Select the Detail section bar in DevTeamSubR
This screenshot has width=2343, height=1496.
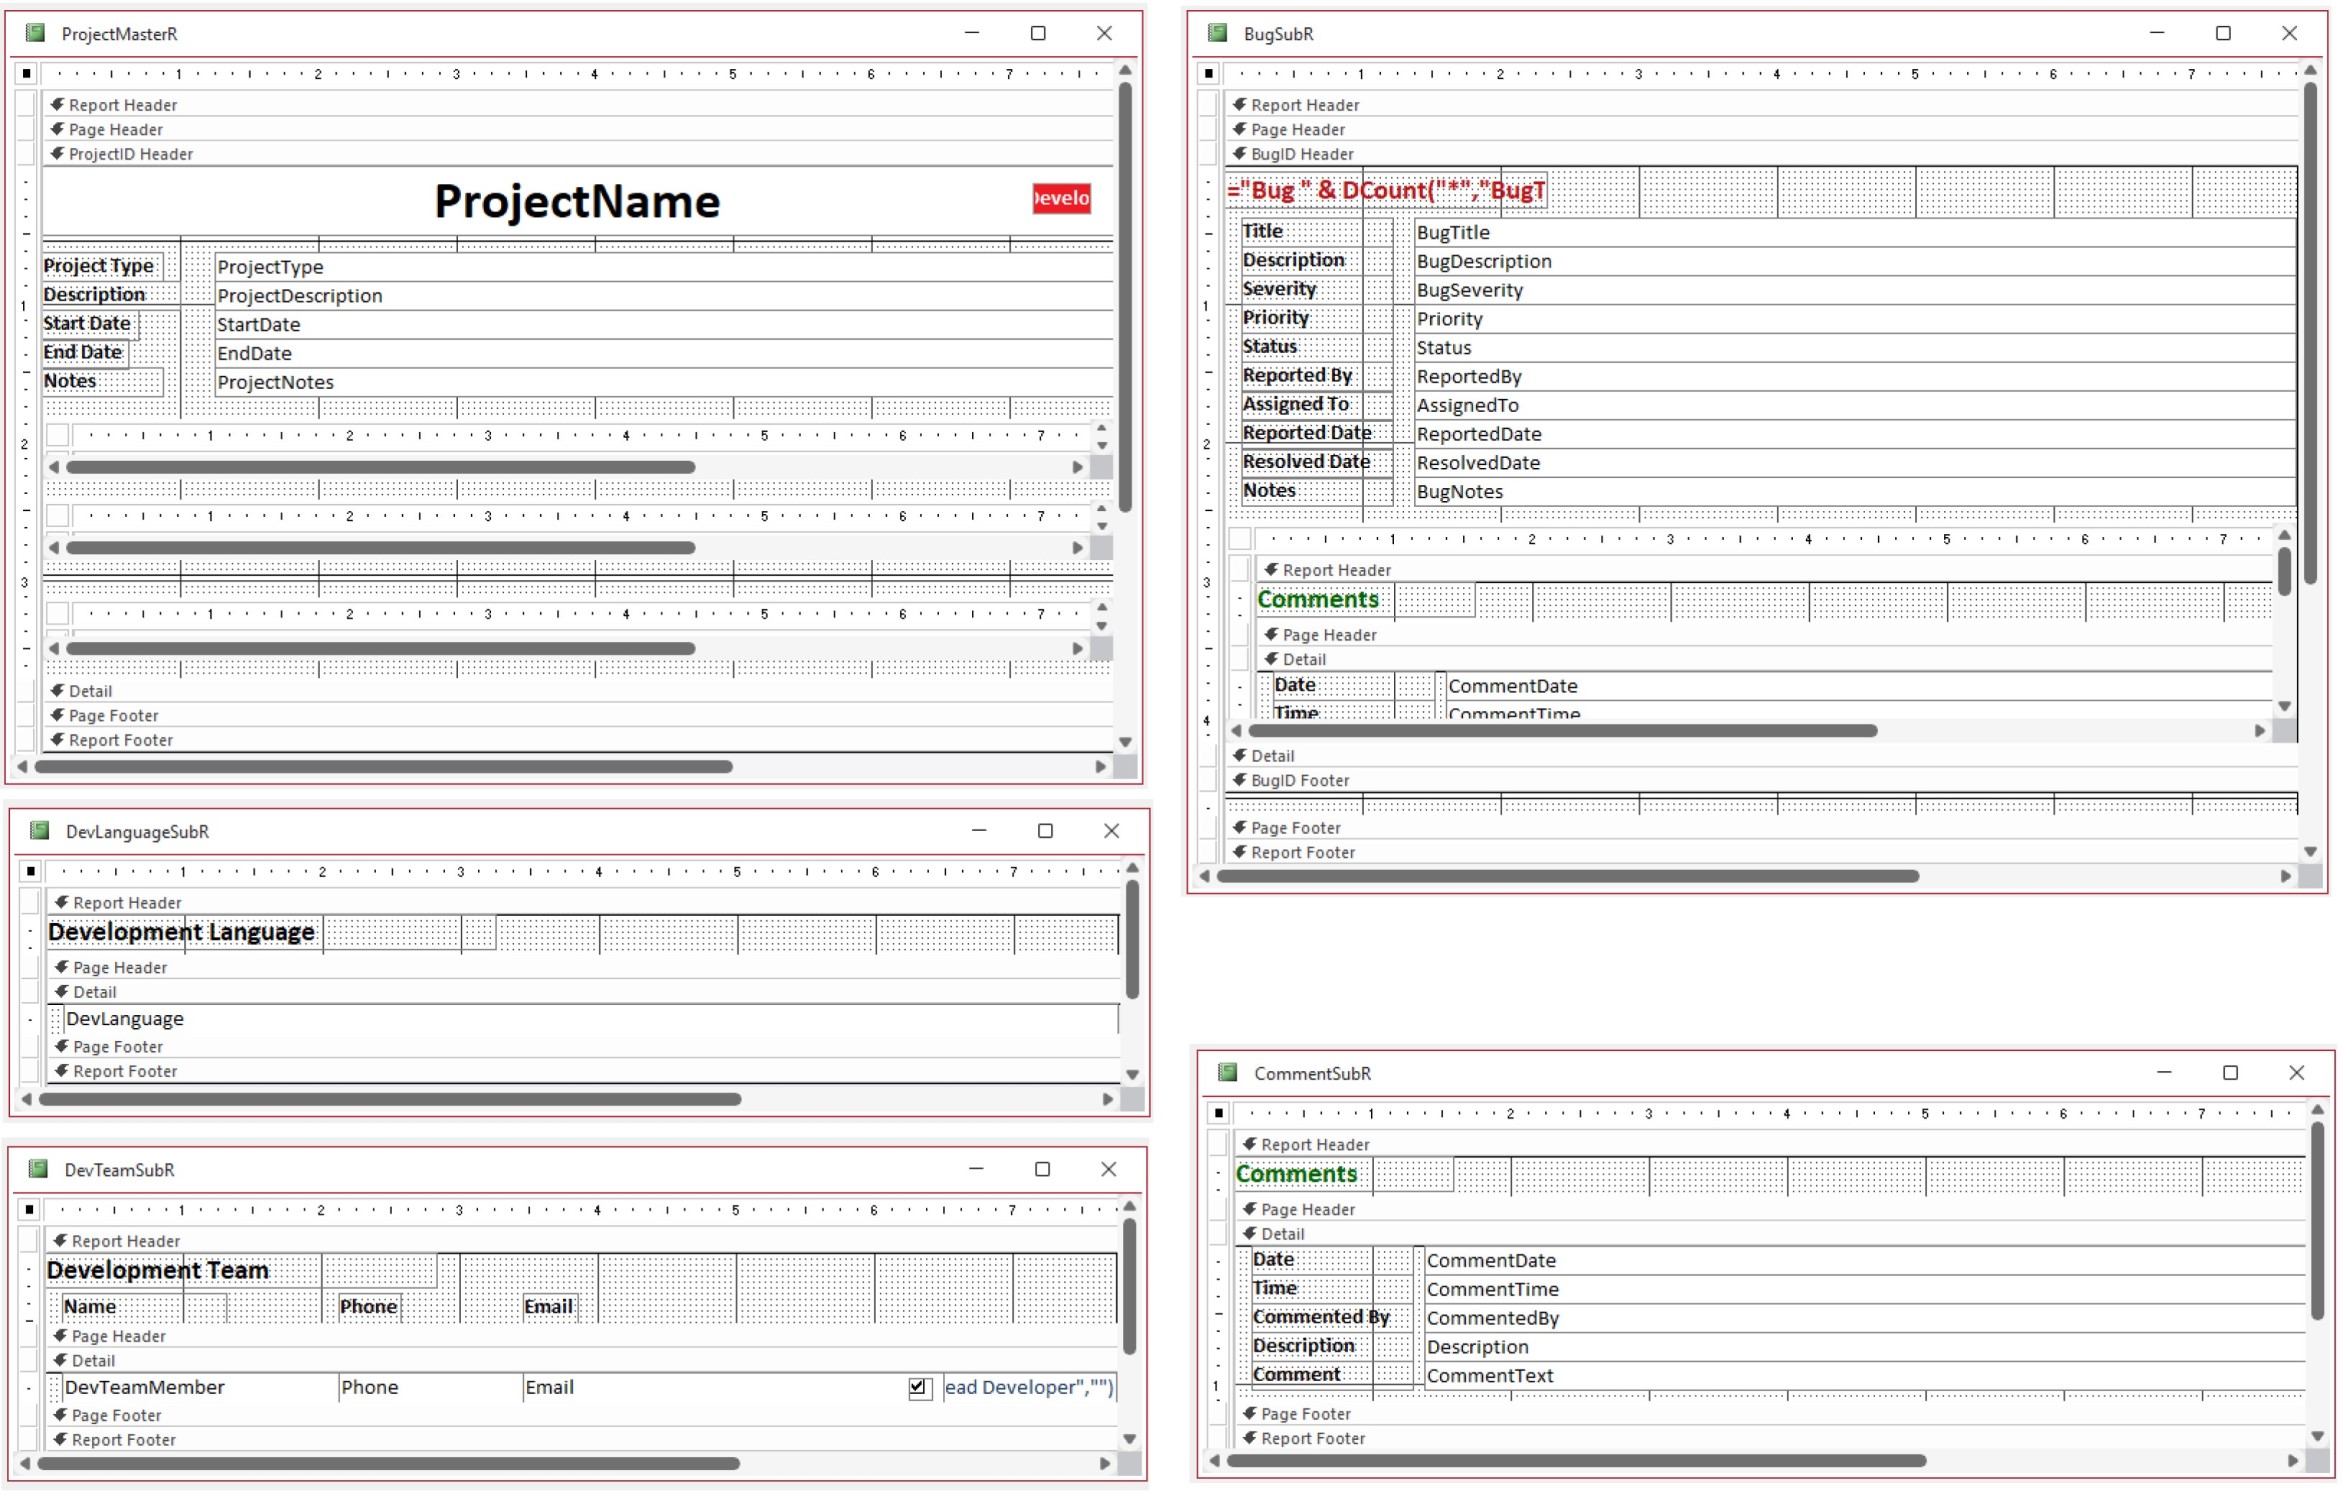[x=581, y=1361]
